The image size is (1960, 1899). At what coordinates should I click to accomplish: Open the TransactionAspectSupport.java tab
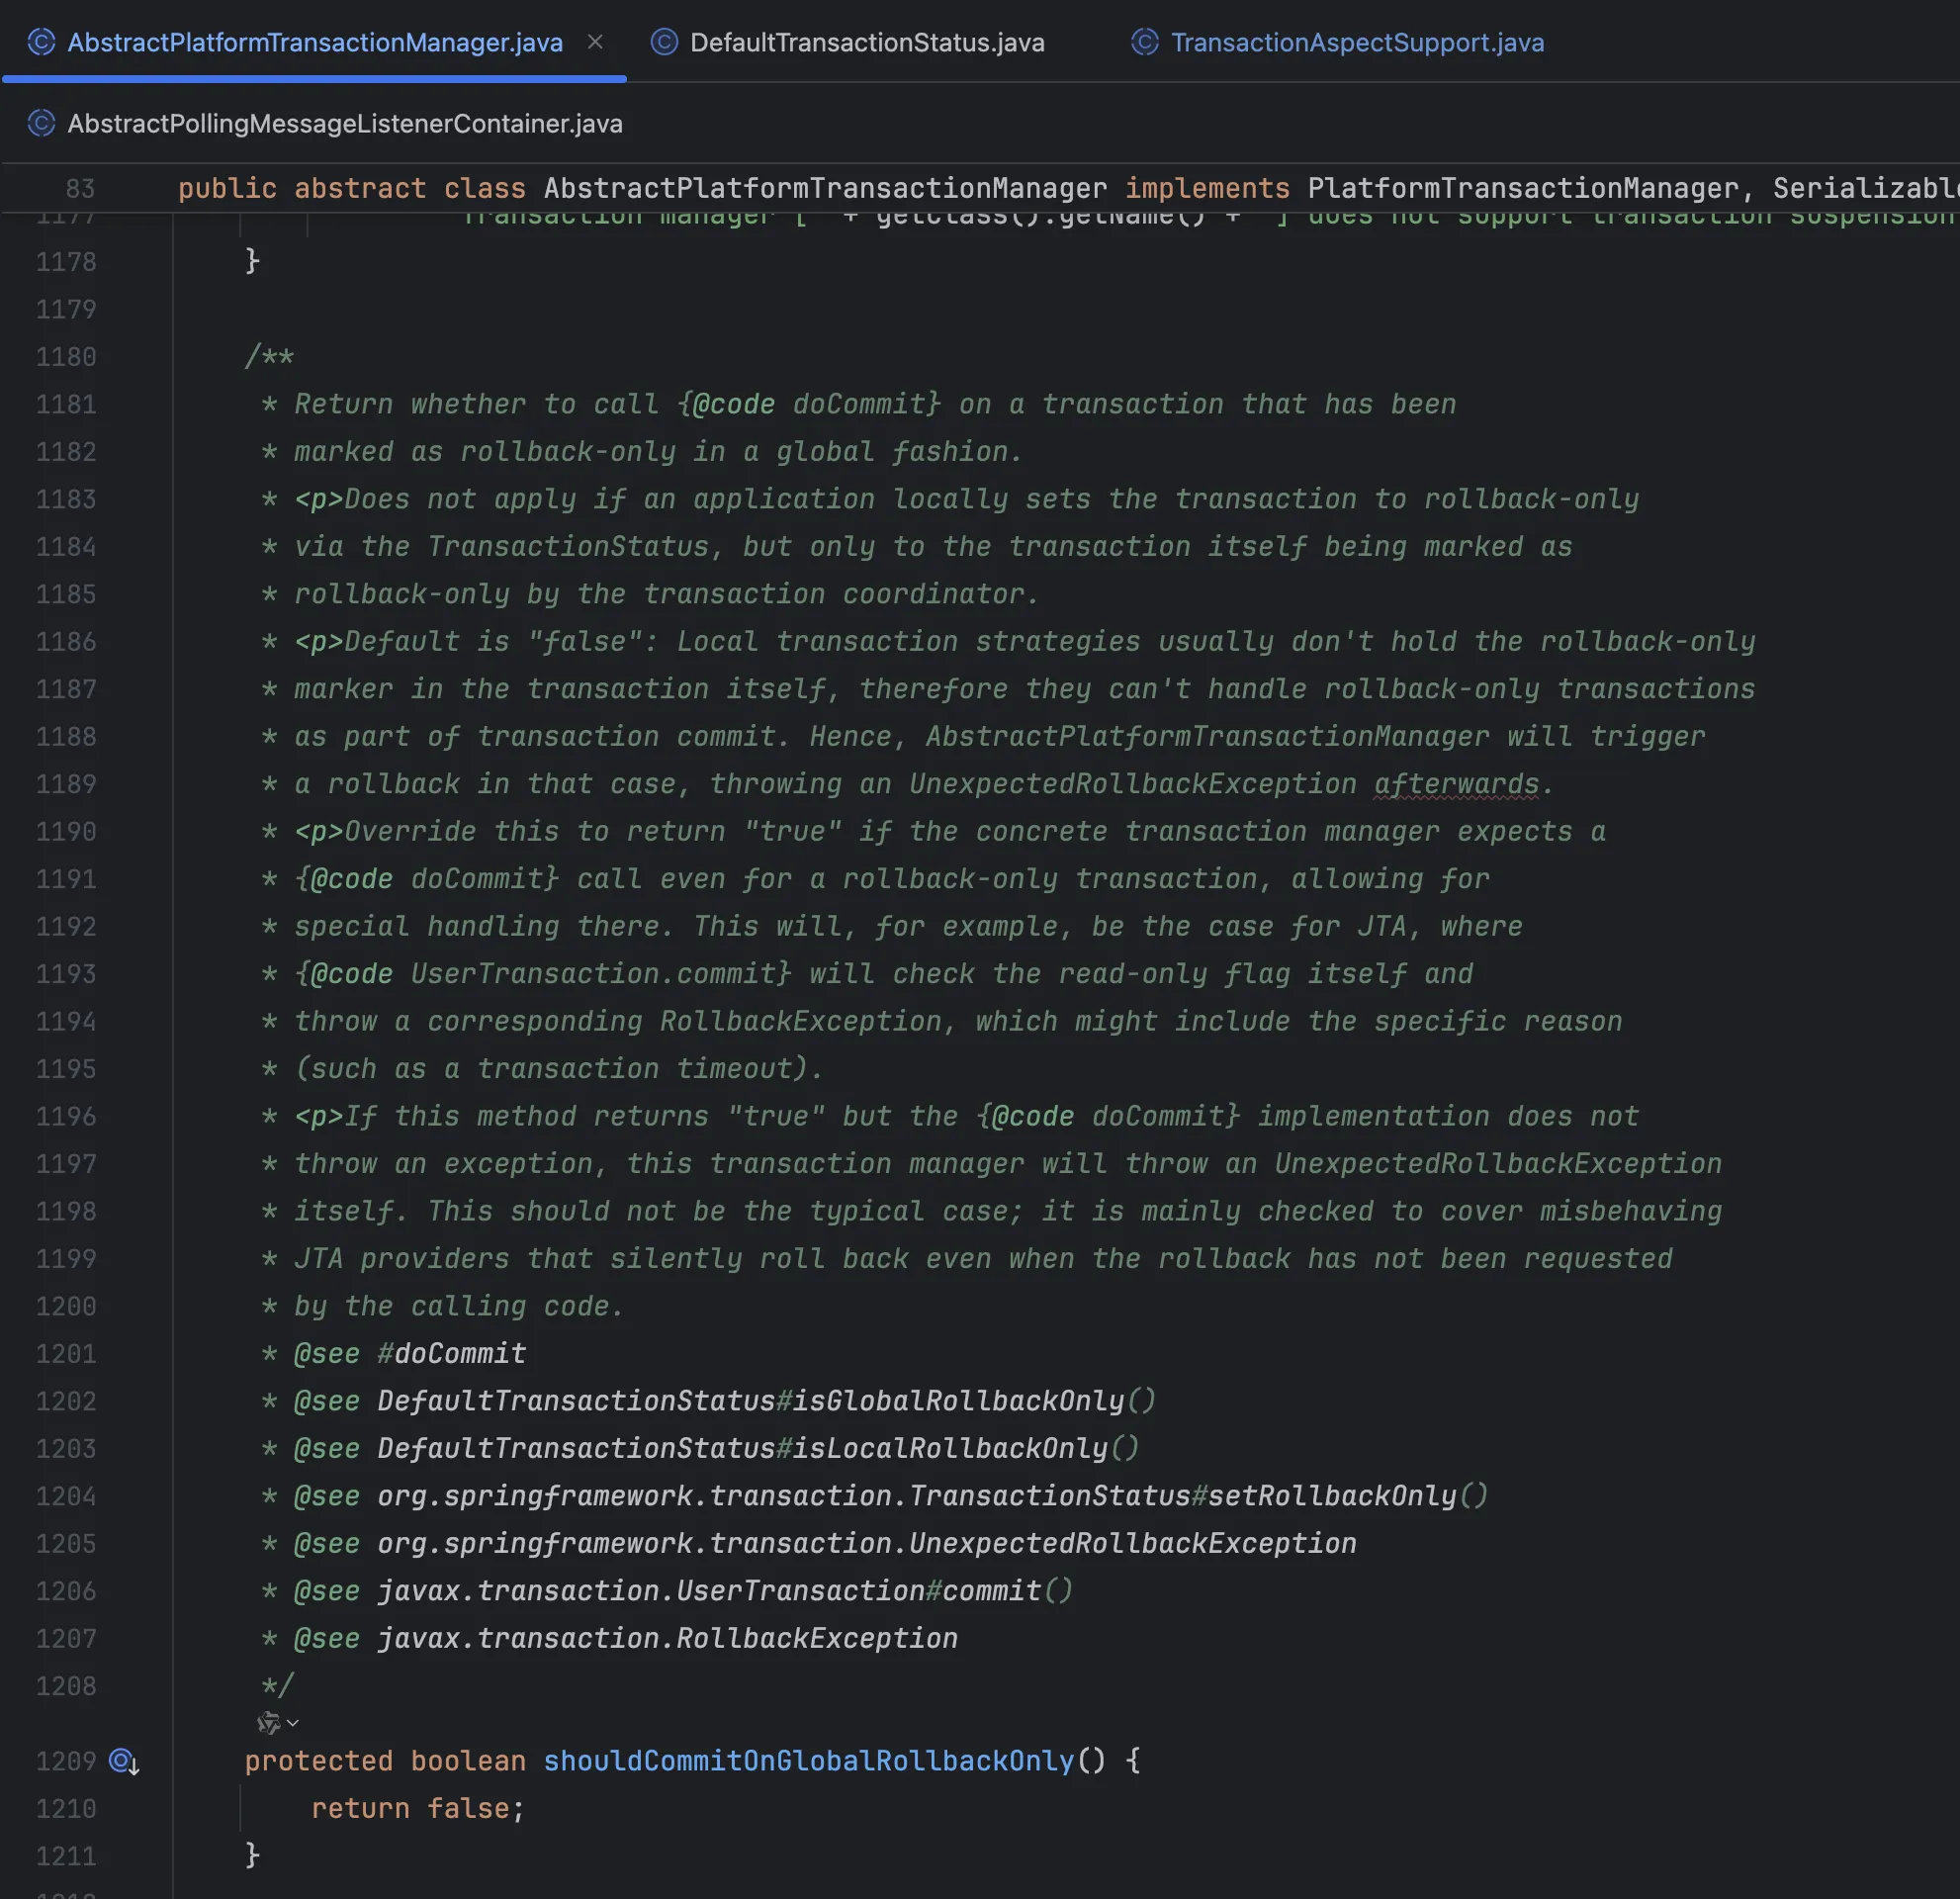pyautogui.click(x=1356, y=43)
